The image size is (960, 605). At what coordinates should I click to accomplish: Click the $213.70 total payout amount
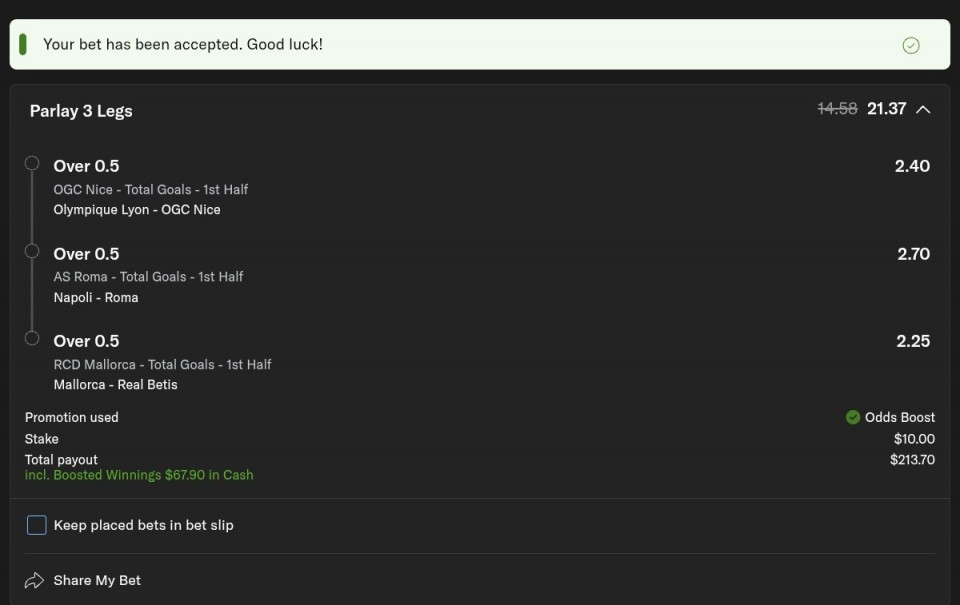point(912,460)
